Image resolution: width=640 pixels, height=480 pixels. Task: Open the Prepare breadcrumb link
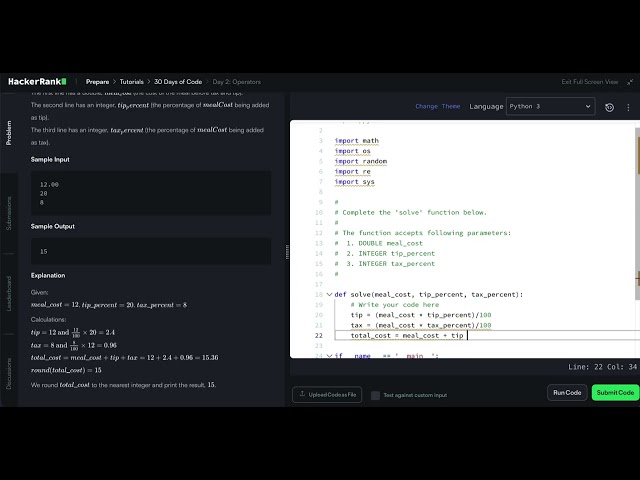tap(97, 82)
